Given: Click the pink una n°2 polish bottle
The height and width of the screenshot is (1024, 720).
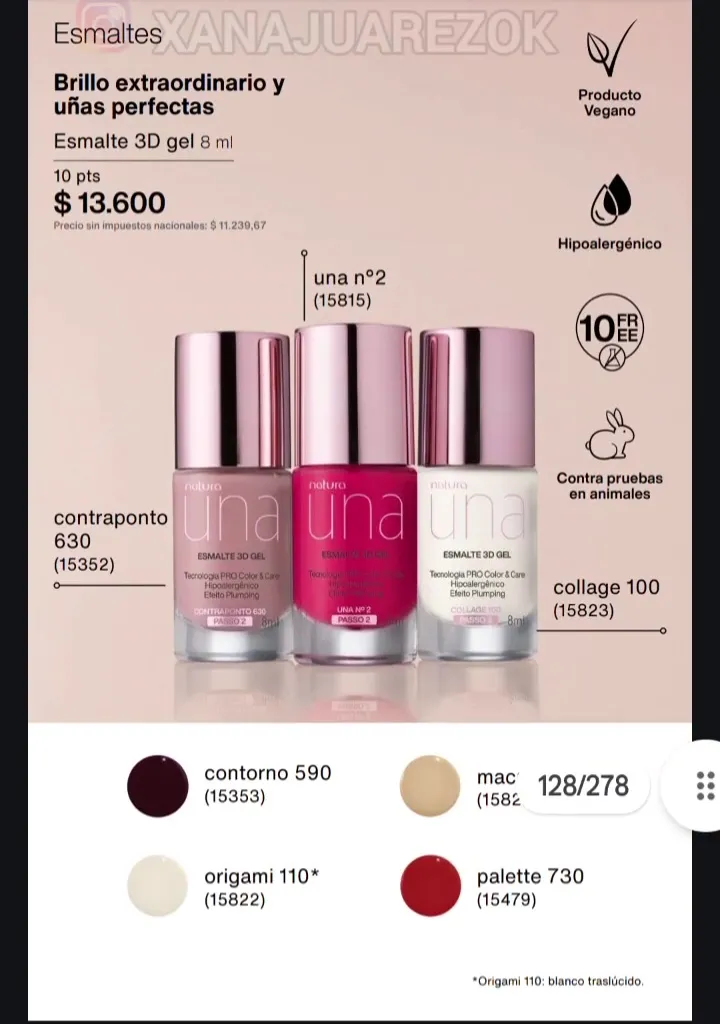Looking at the screenshot, I should [355, 495].
